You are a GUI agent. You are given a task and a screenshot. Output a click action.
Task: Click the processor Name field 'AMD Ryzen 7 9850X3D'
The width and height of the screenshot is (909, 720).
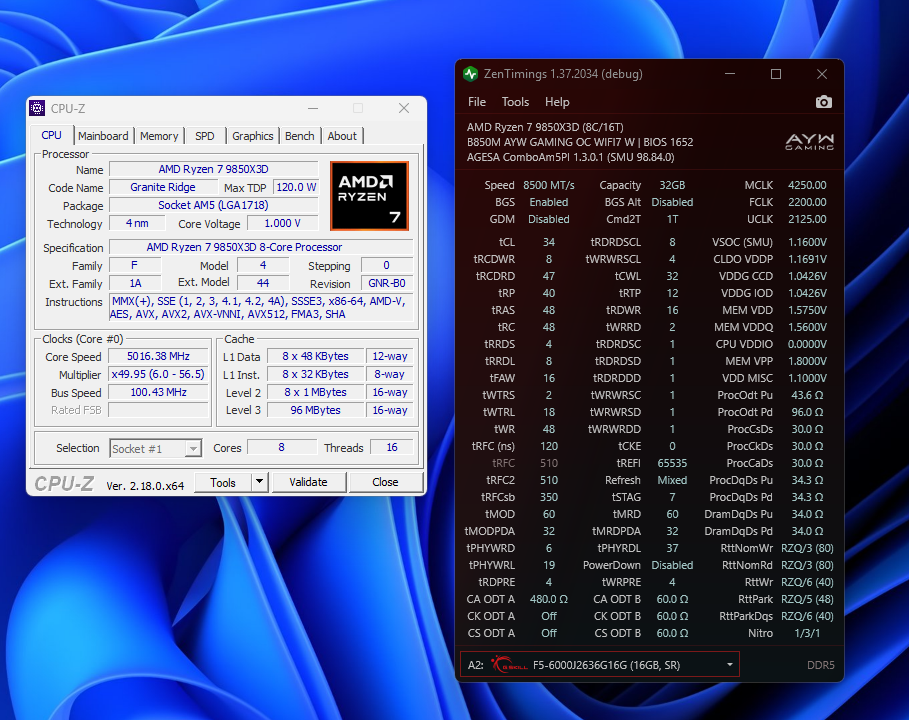point(213,169)
